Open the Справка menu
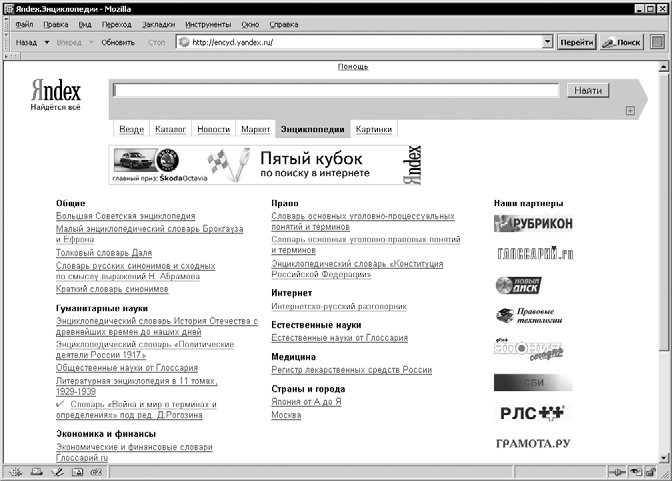This screenshot has height=481, width=672. coord(284,24)
